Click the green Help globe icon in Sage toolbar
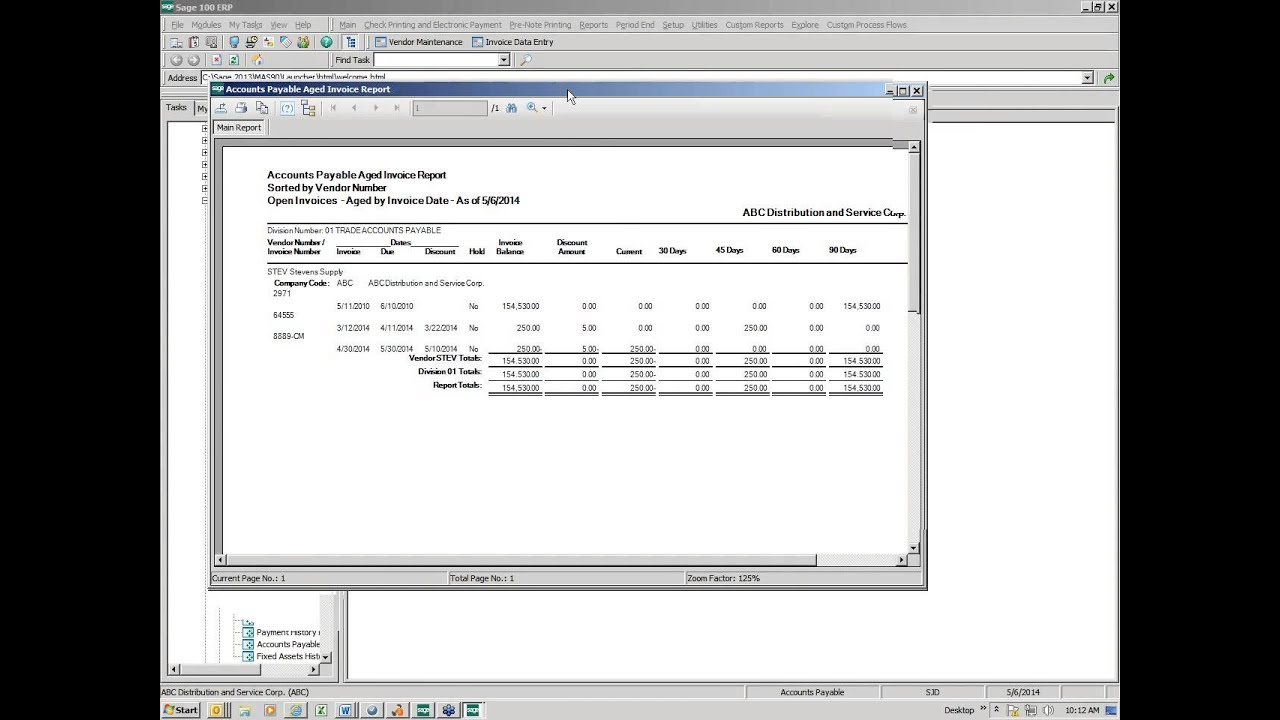Screen dimensions: 1280x720 pos(326,42)
